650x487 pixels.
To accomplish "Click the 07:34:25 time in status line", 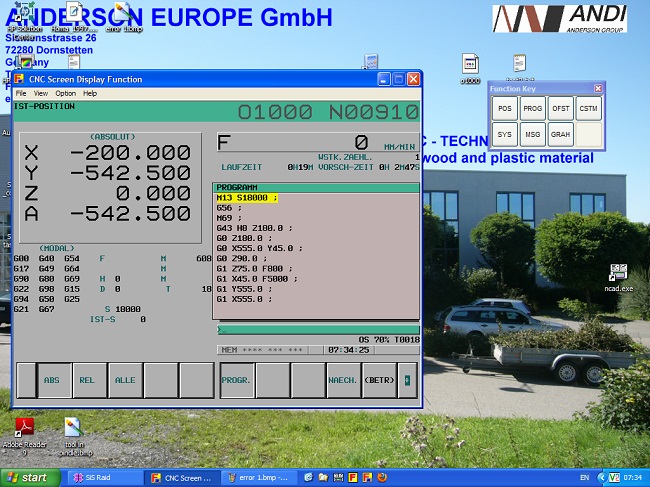I will [x=349, y=350].
